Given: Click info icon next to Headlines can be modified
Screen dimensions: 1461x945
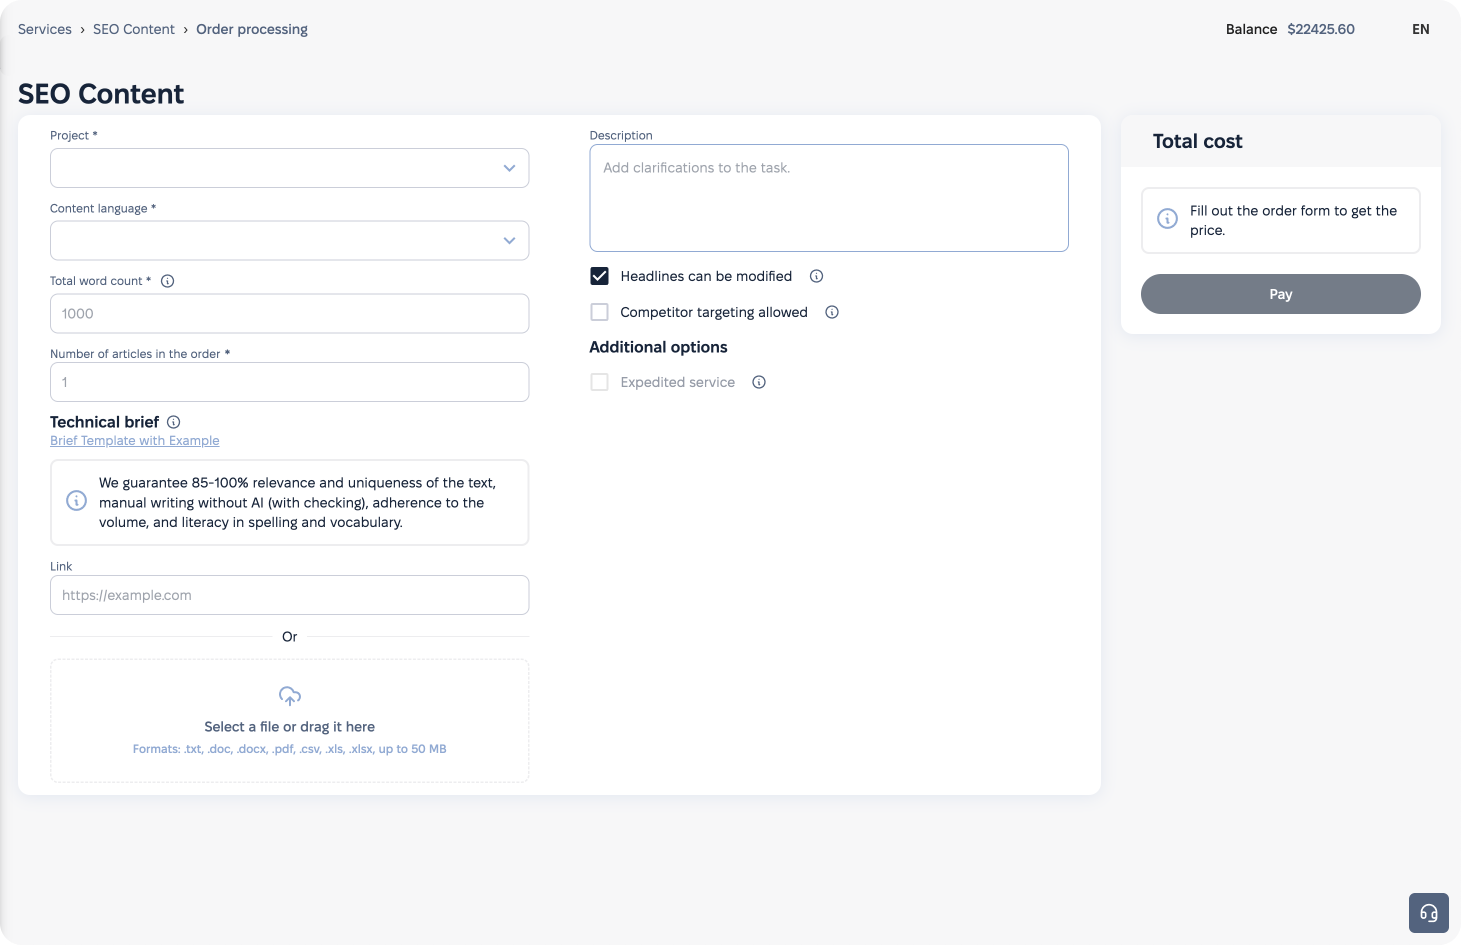Looking at the screenshot, I should click(816, 276).
